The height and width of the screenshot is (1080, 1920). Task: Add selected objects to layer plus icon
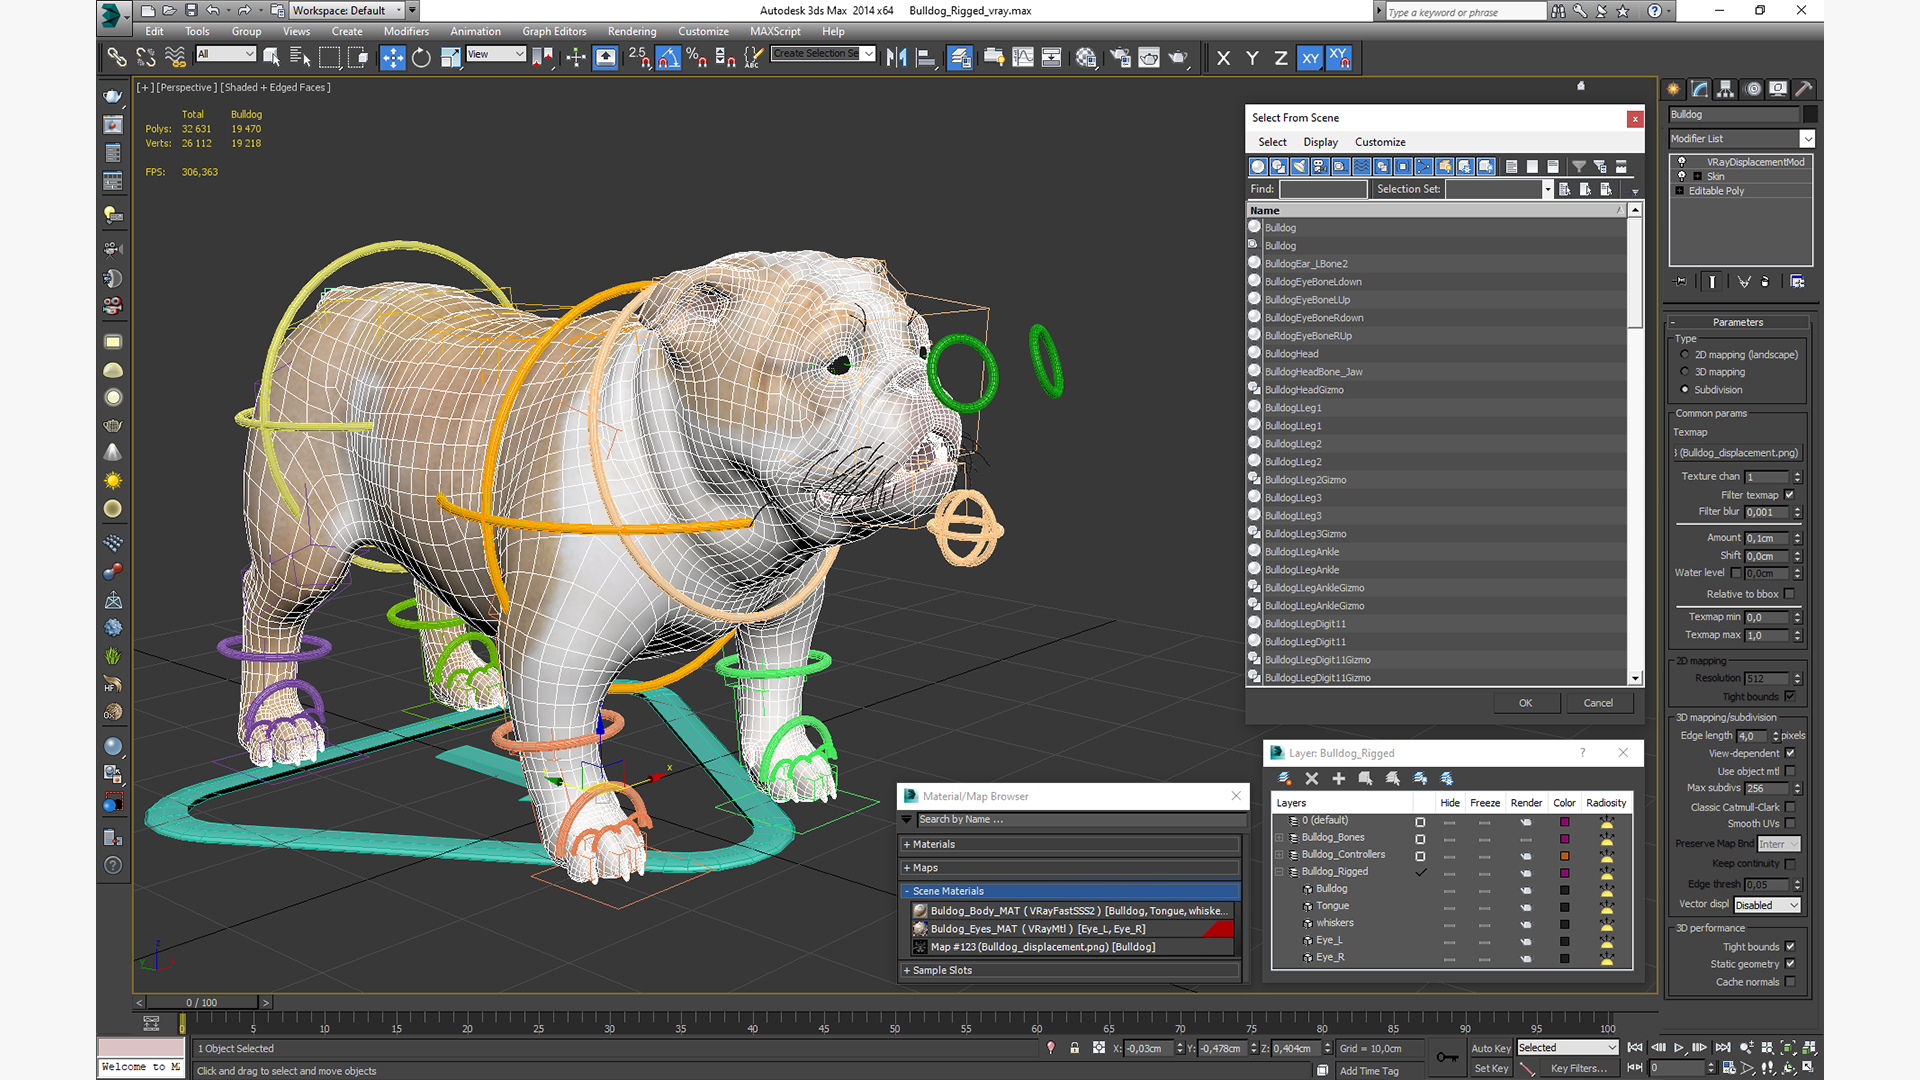1339,778
